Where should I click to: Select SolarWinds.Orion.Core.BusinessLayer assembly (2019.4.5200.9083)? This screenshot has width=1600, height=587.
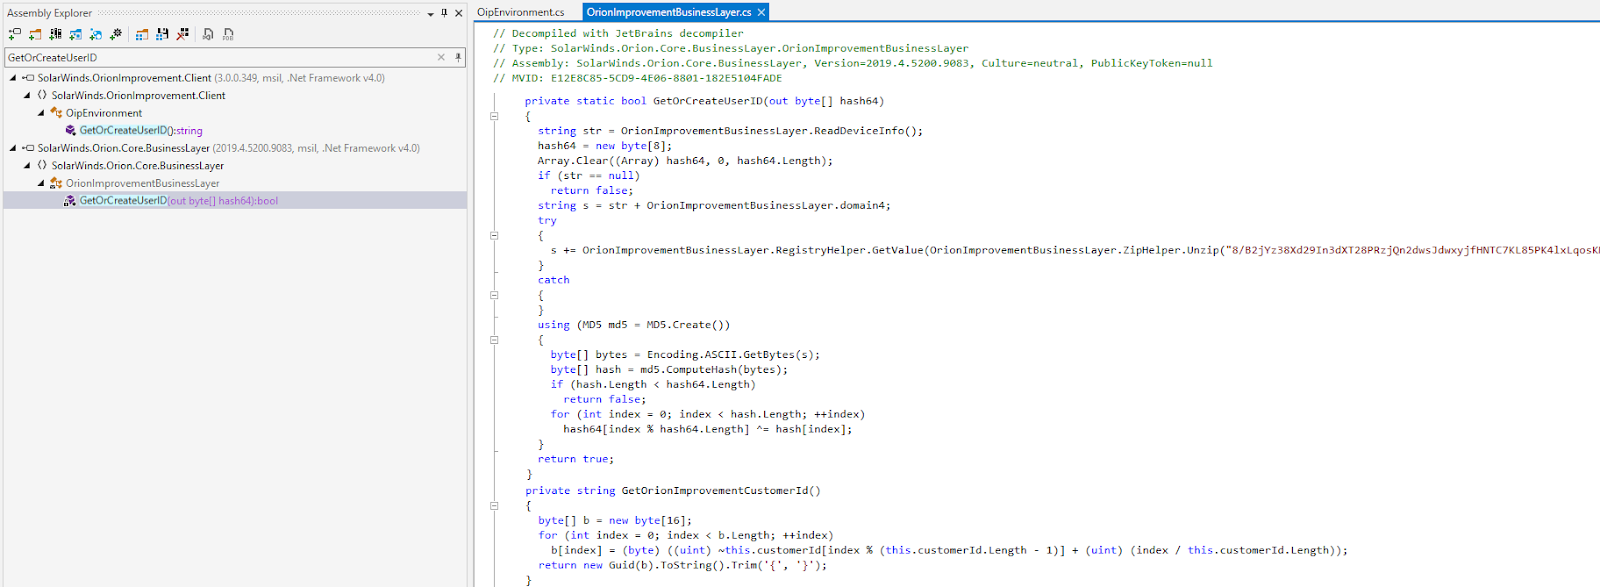[229, 148]
